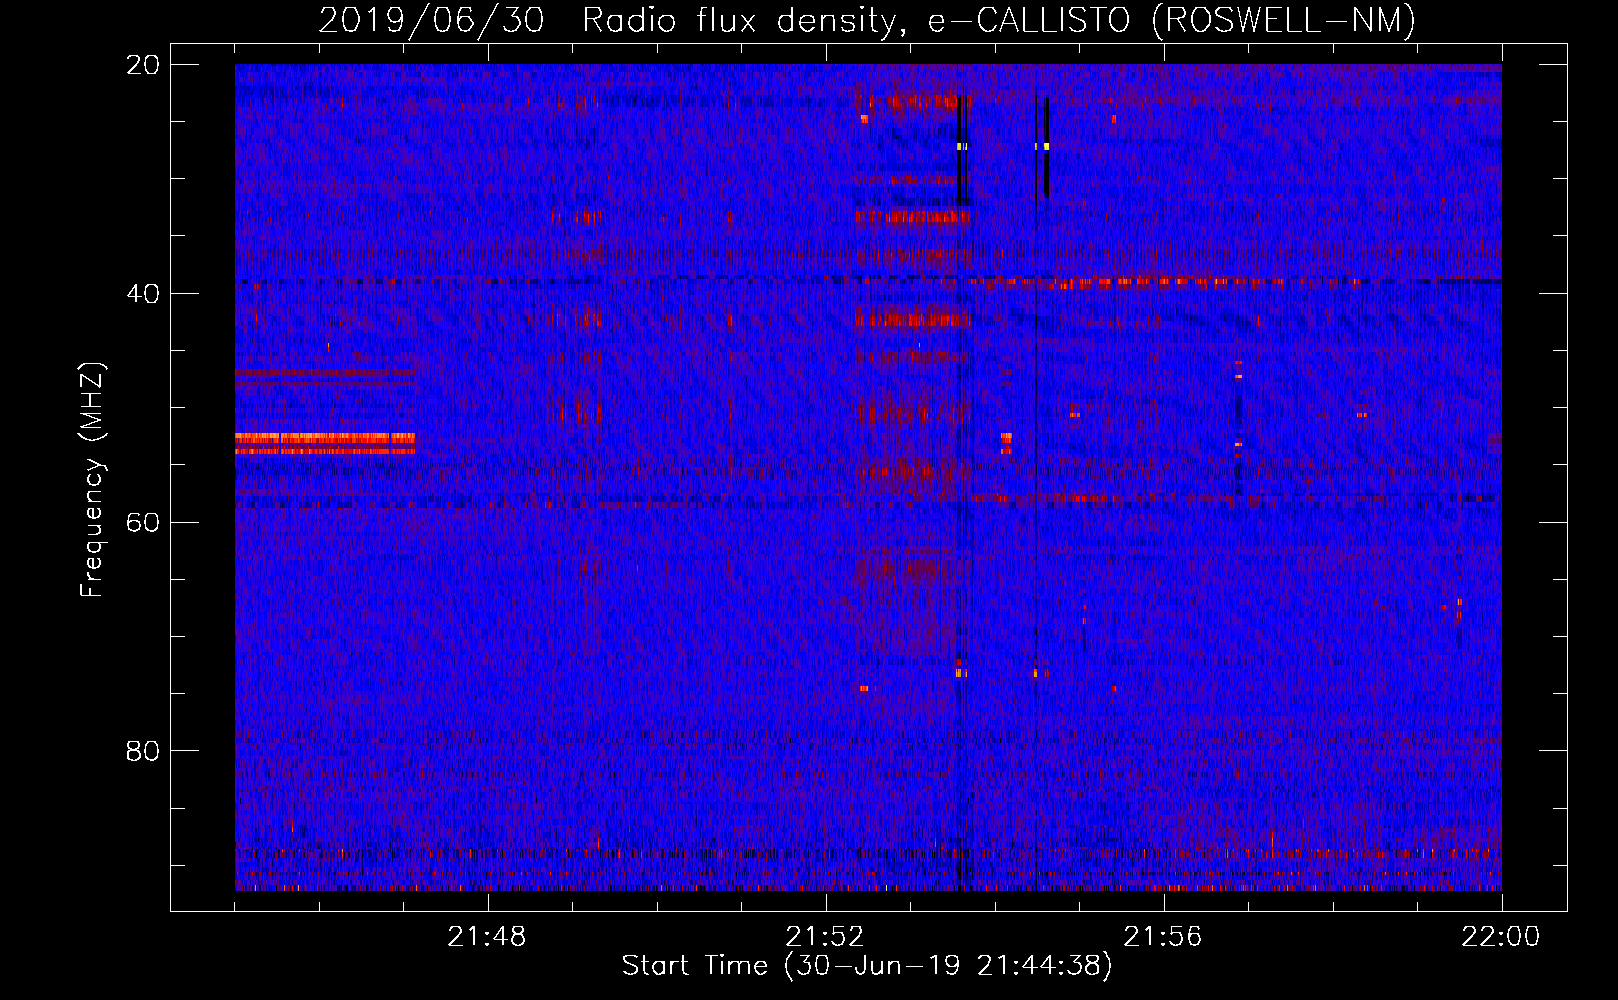This screenshot has height=1000, width=1618.
Task: Click the '20' frequency tick label
Action: (x=142, y=65)
